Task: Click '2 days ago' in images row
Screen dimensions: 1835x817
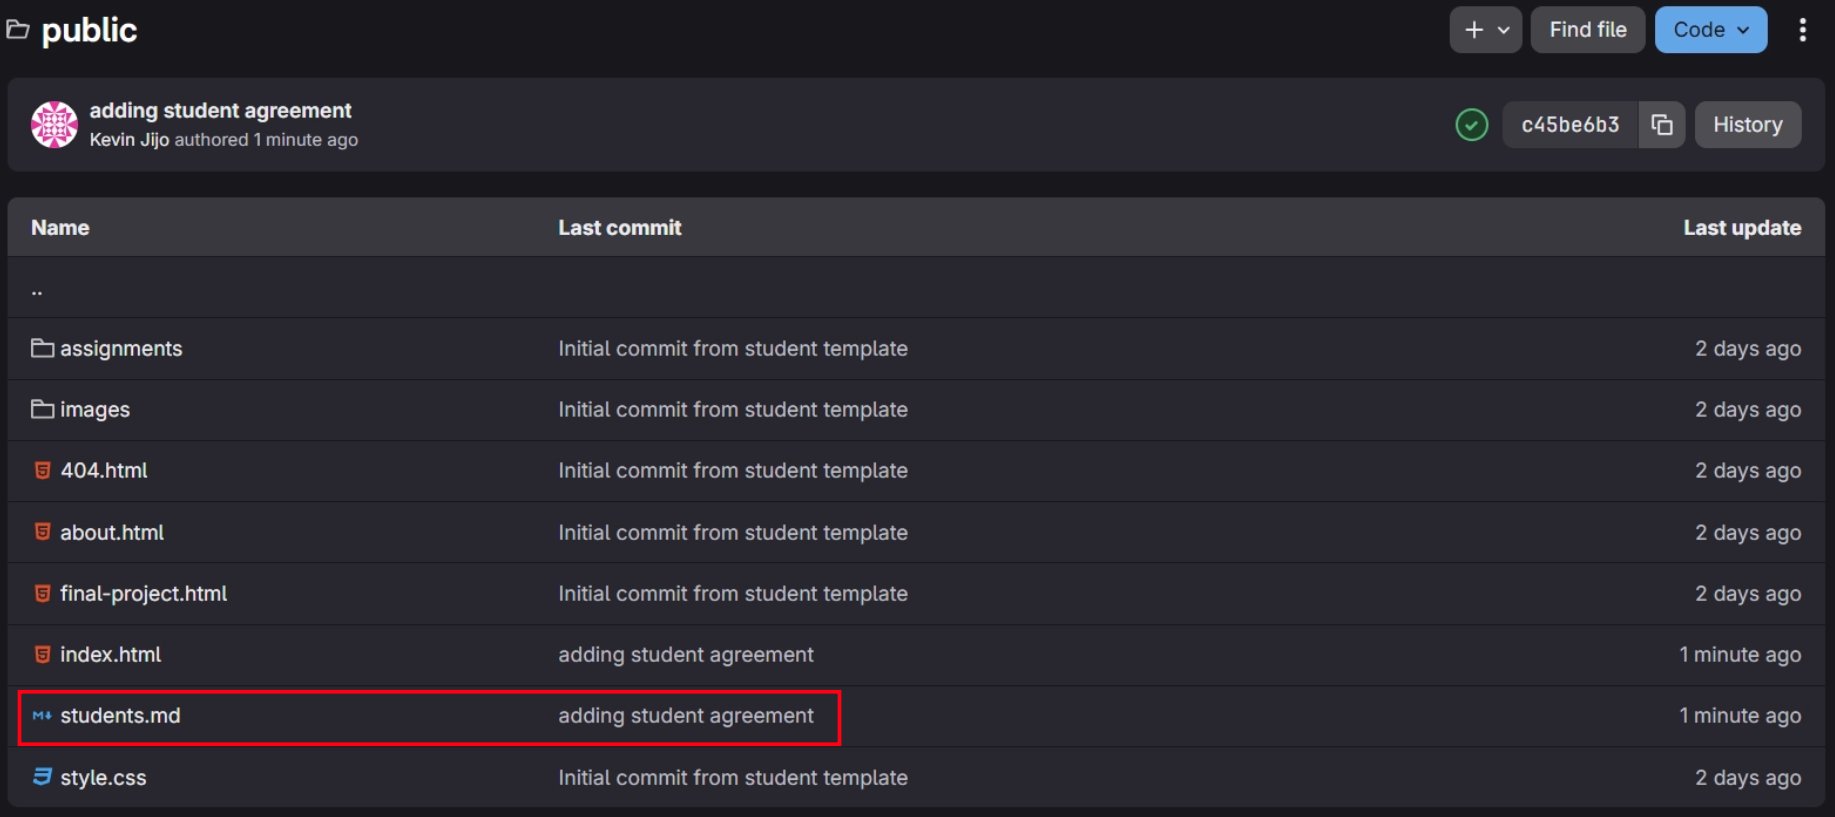Action: point(1748,409)
